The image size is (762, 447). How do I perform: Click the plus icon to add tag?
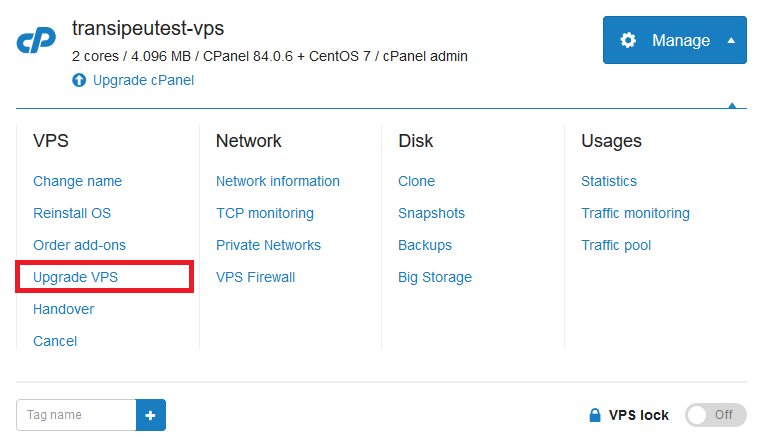[151, 415]
